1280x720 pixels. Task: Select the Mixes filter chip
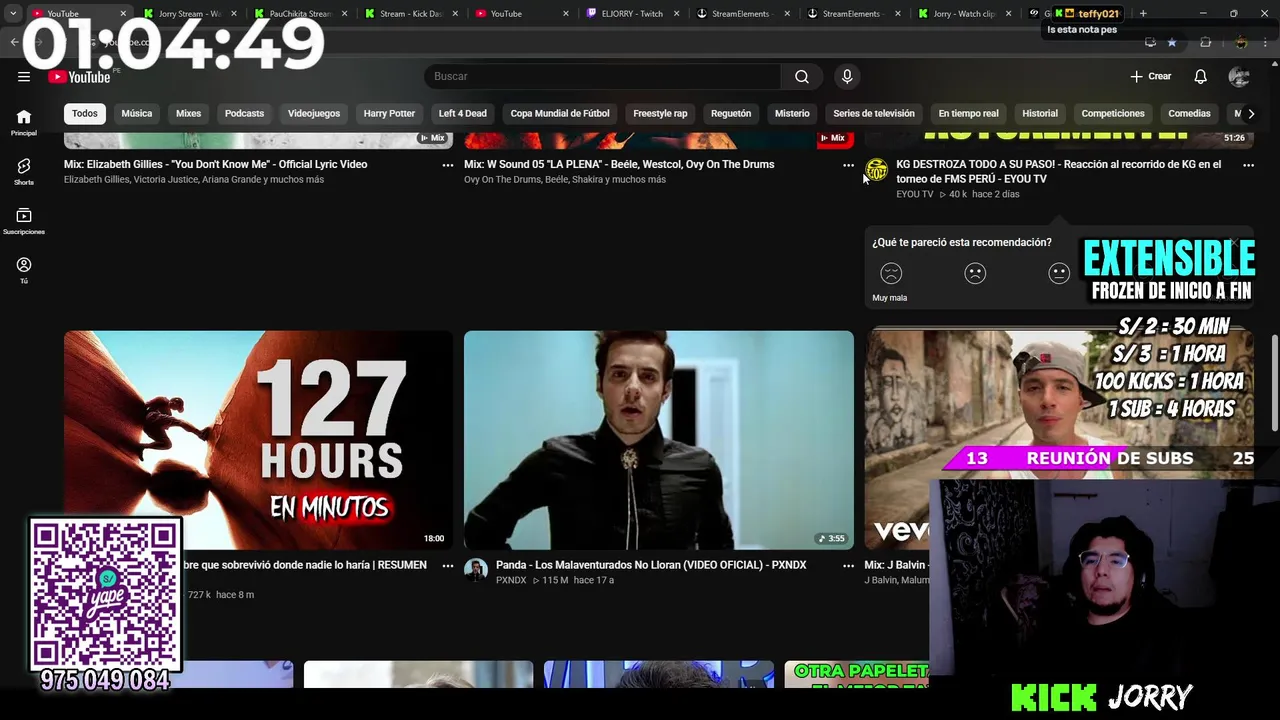click(189, 113)
